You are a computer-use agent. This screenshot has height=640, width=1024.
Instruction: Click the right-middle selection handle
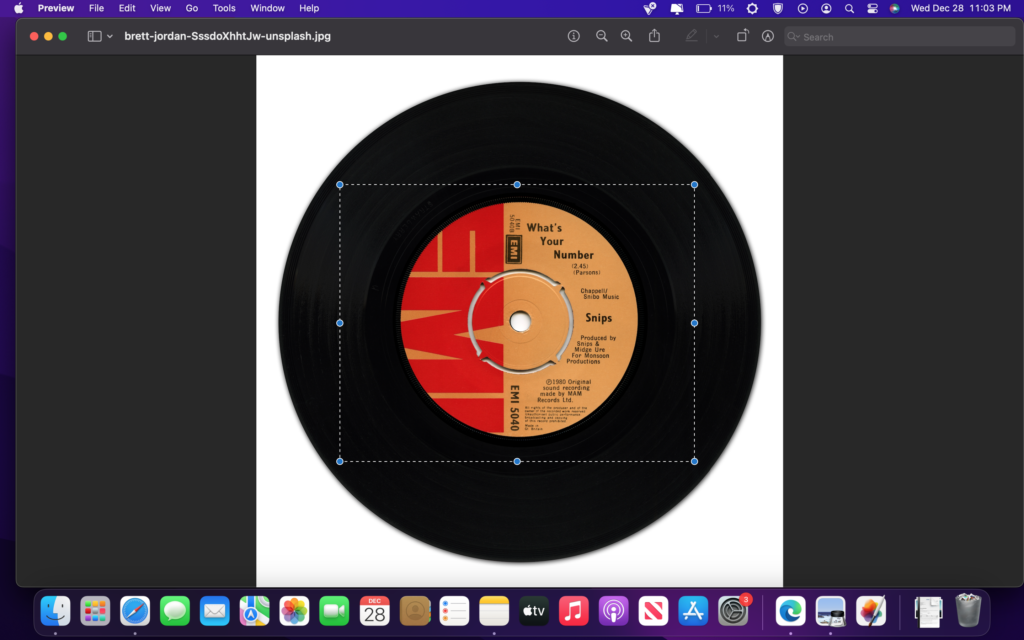pyautogui.click(x=694, y=323)
